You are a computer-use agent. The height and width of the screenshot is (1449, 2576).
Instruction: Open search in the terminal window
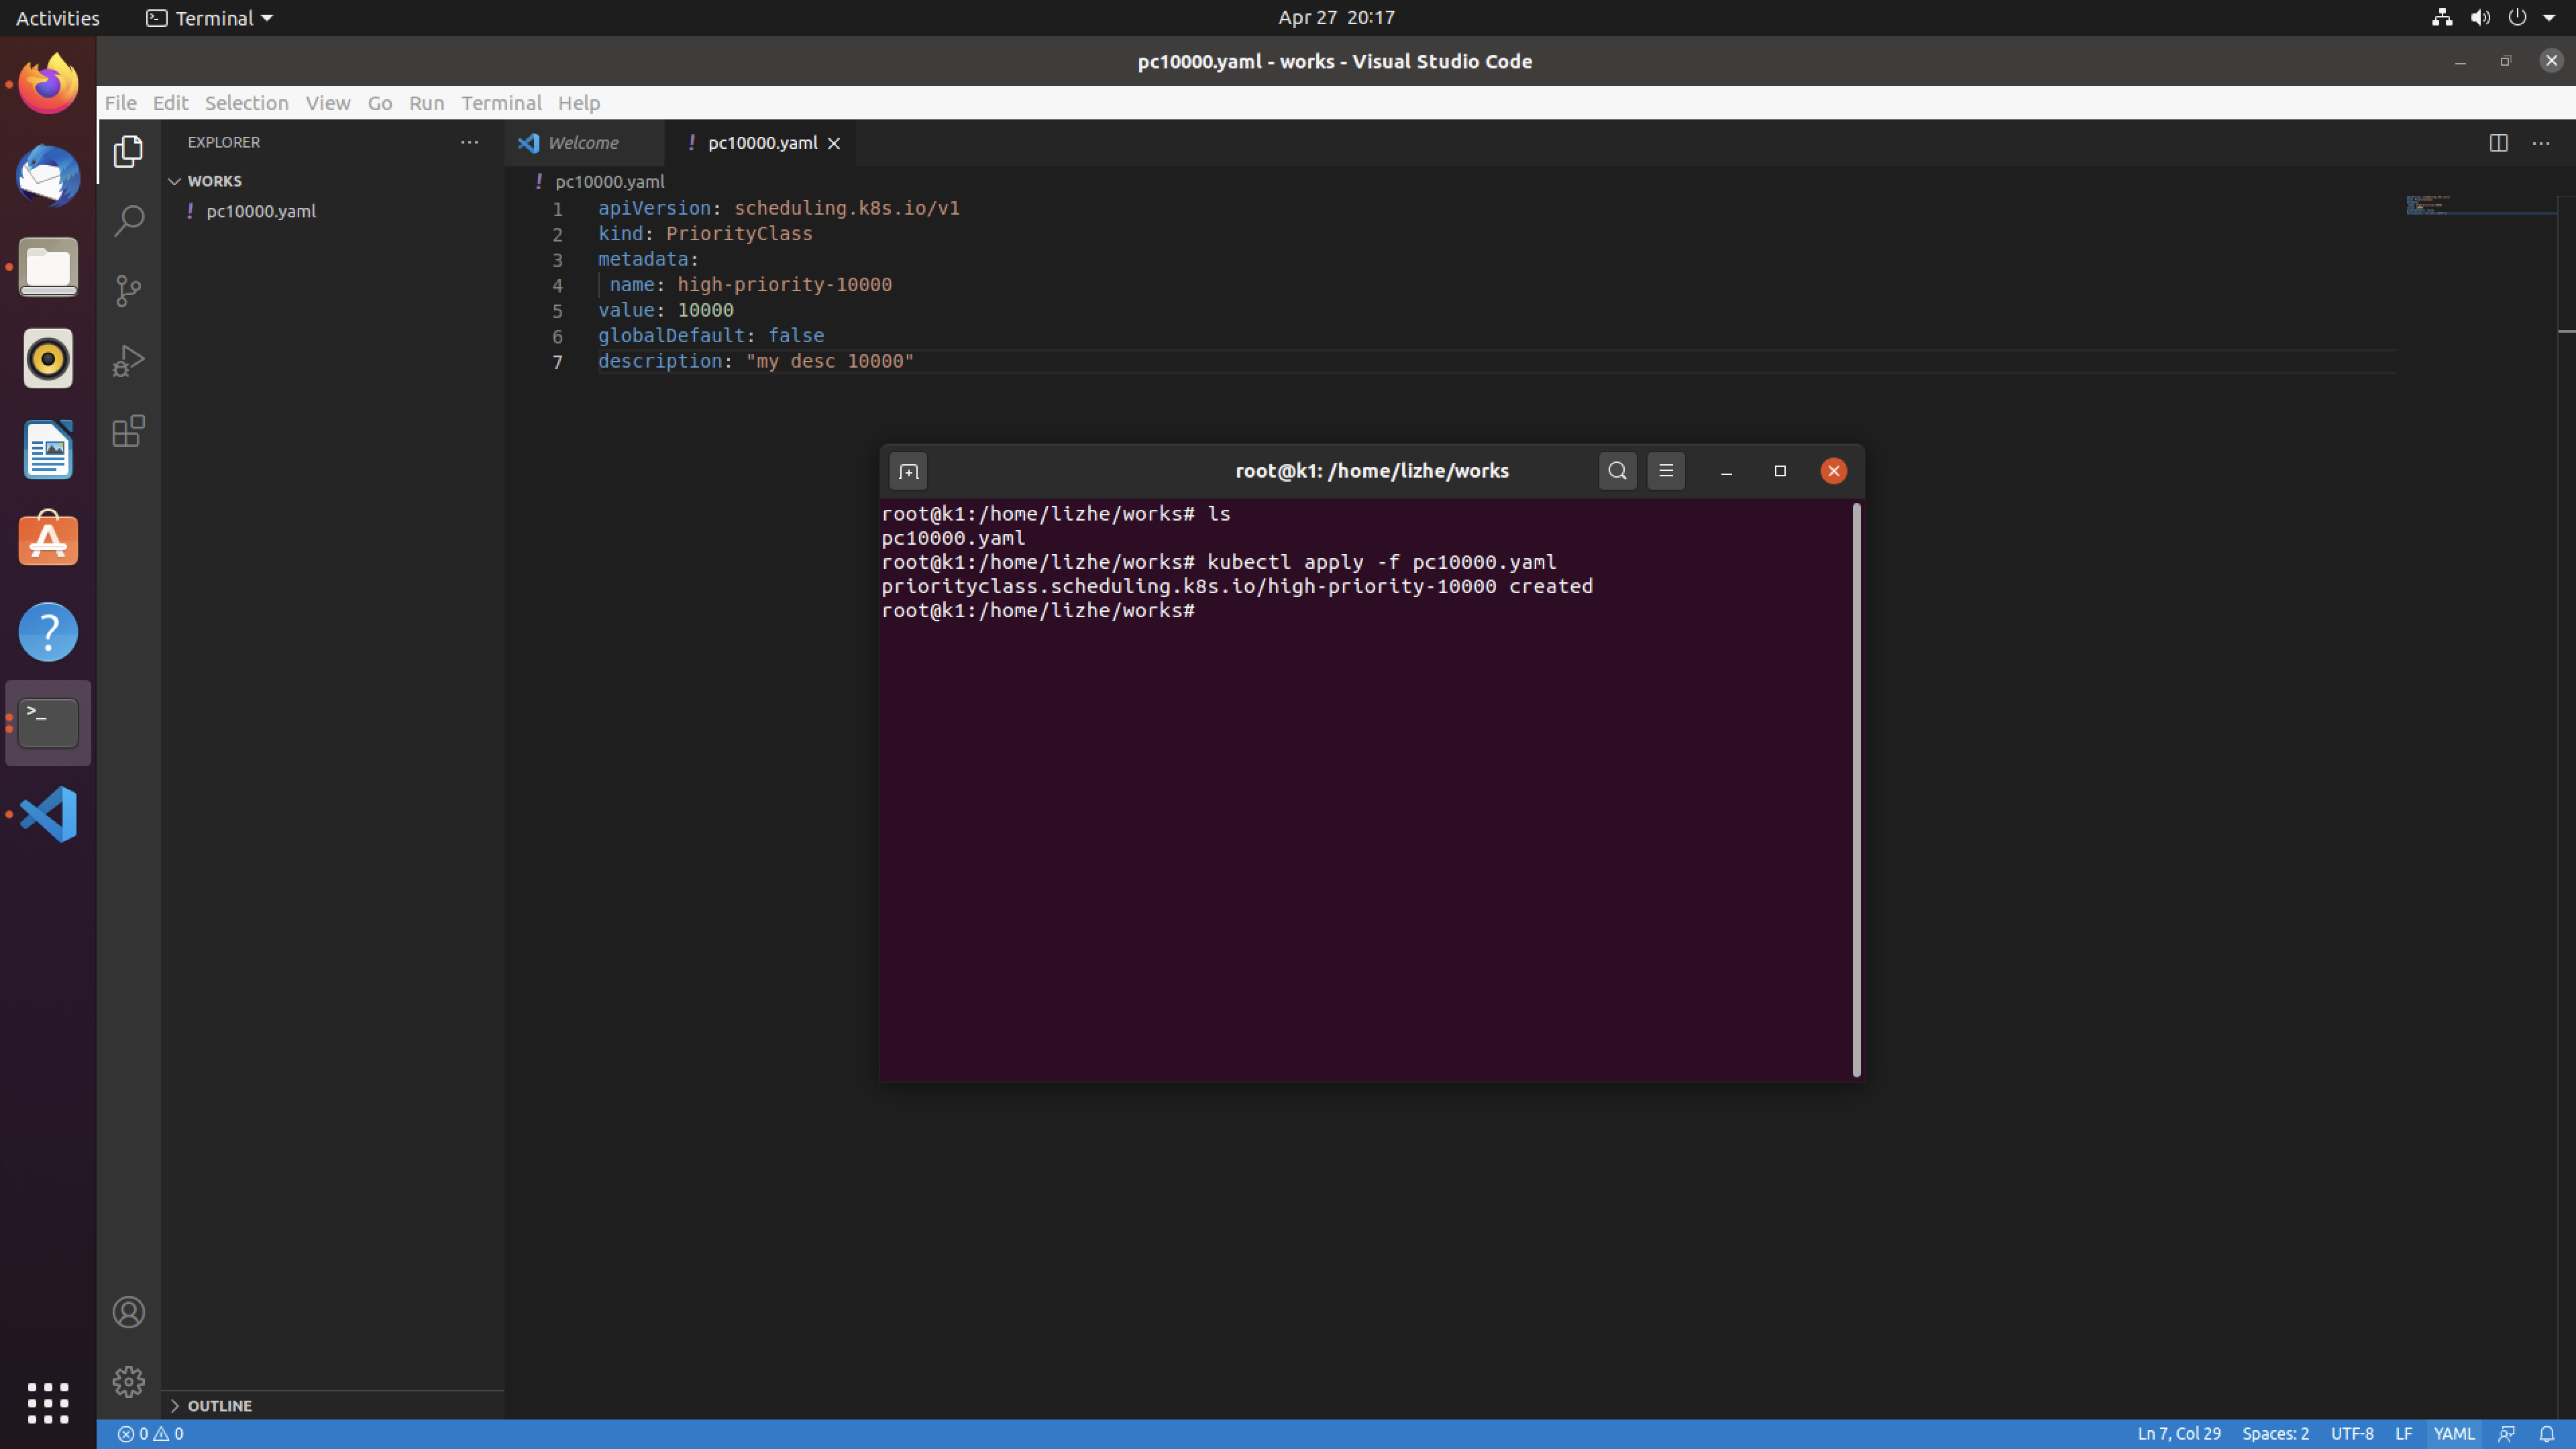[x=1617, y=471]
